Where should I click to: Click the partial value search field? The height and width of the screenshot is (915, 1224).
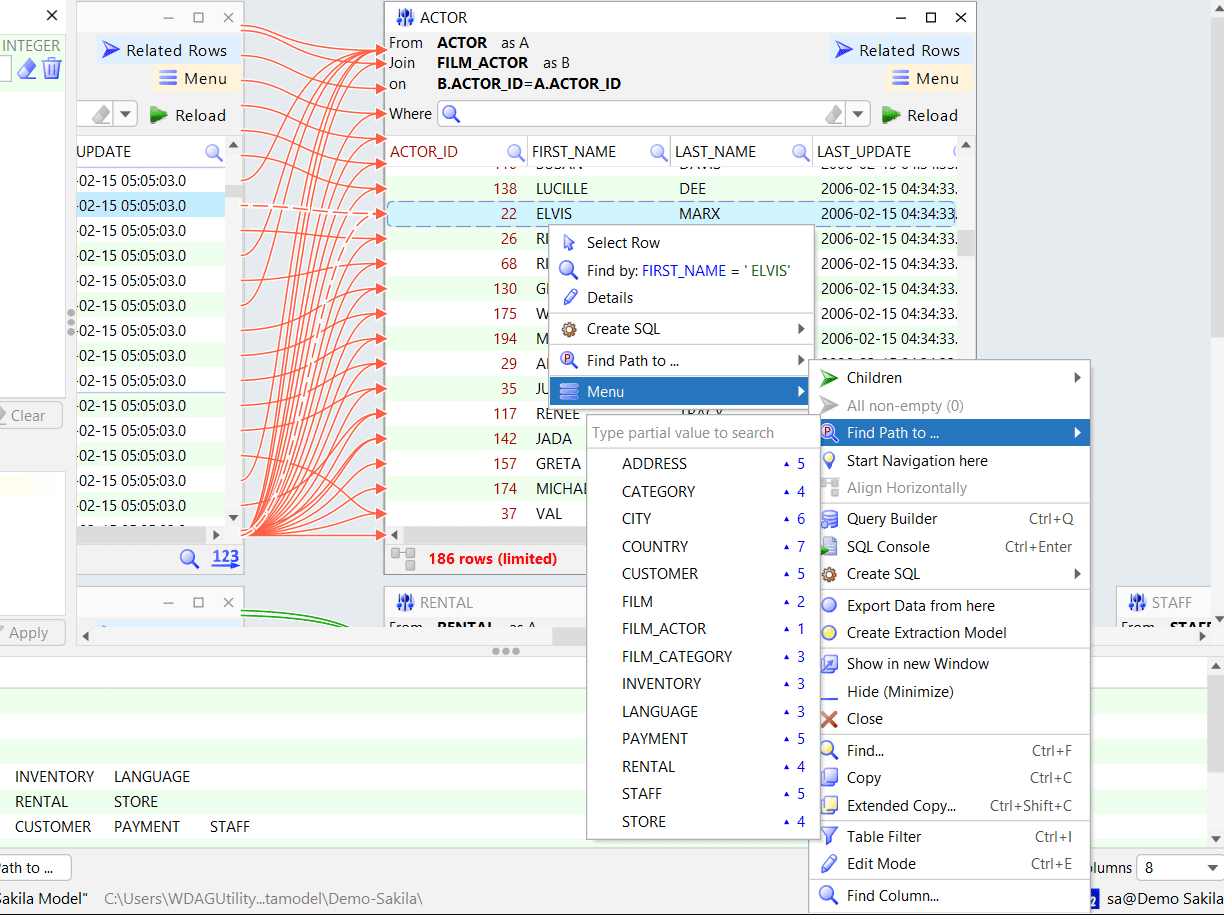click(x=702, y=433)
